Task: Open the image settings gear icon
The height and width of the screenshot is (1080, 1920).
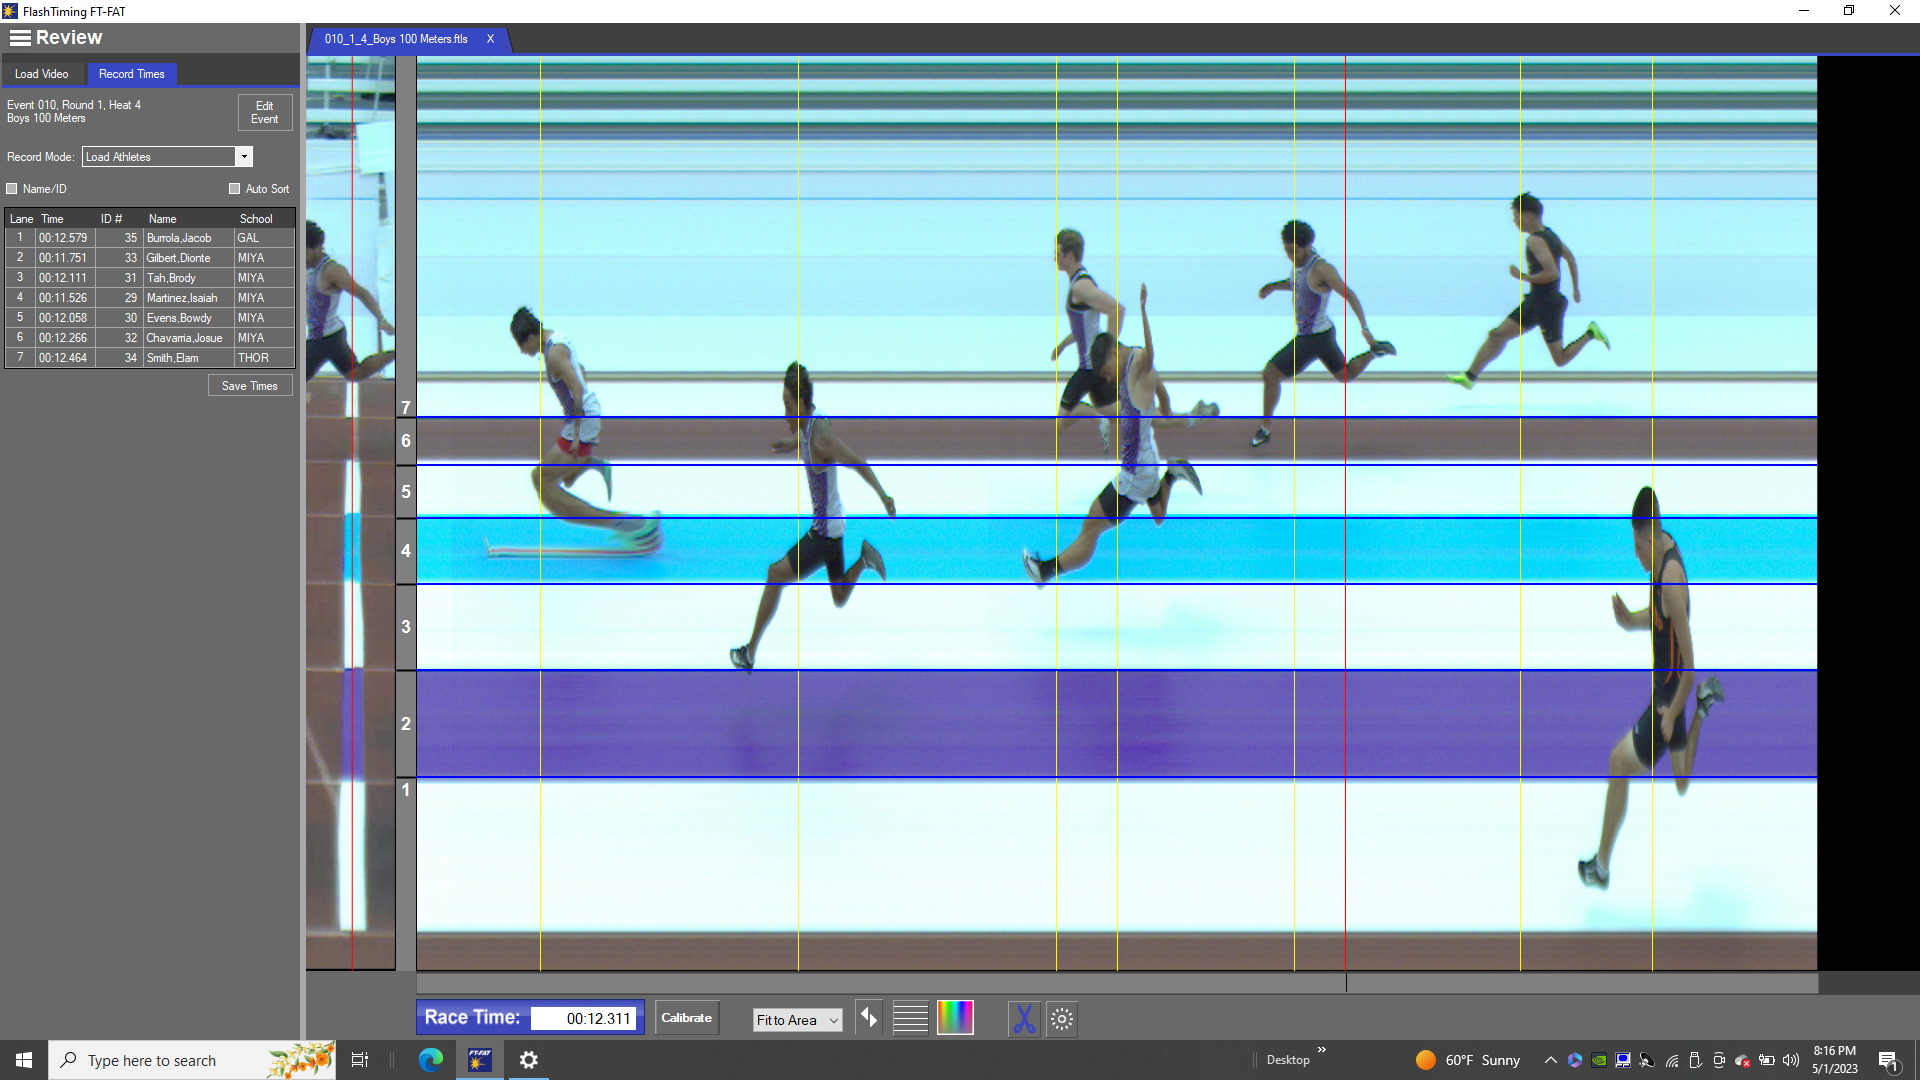Action: point(1062,1019)
